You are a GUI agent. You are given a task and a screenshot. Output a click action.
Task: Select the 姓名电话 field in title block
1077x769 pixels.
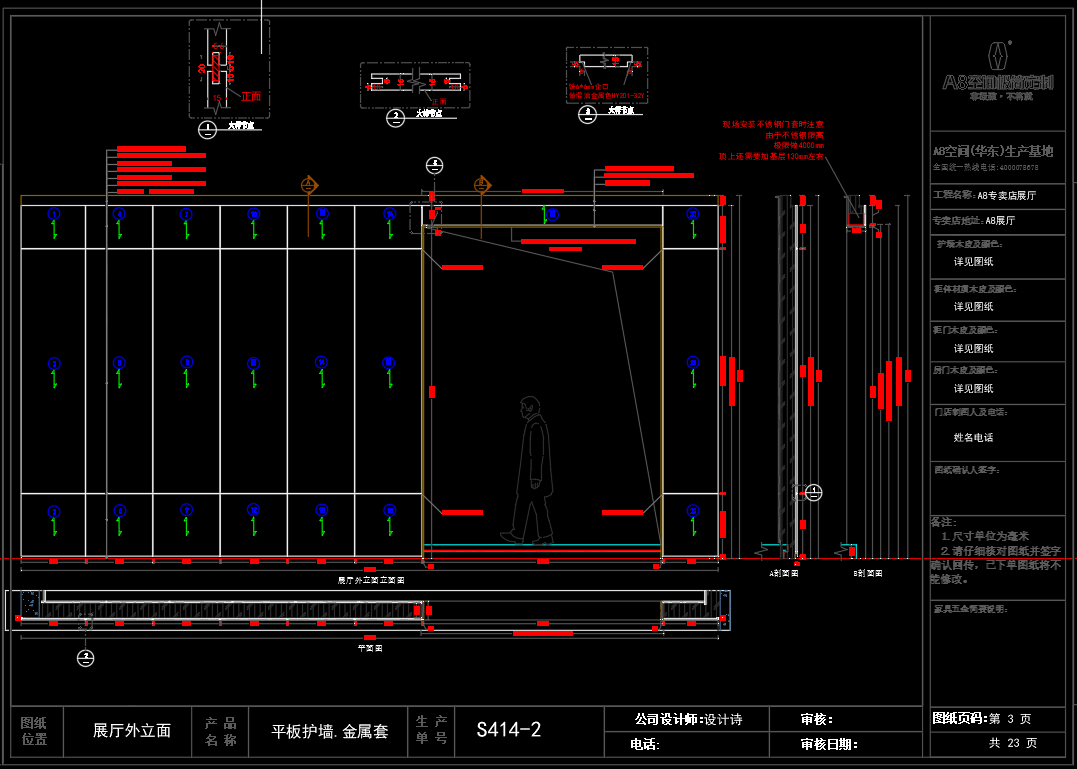tap(973, 437)
